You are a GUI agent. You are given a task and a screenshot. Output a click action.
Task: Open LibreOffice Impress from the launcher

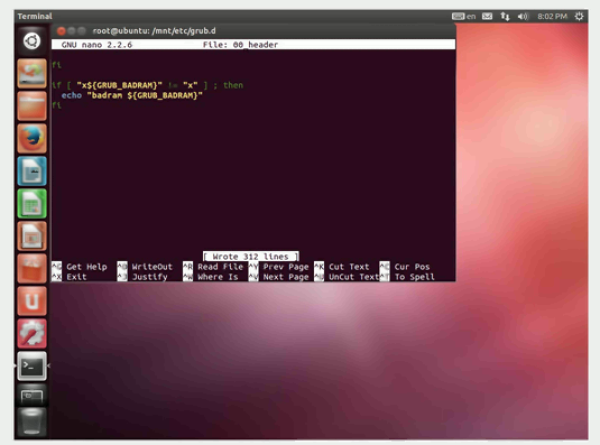(x=32, y=236)
